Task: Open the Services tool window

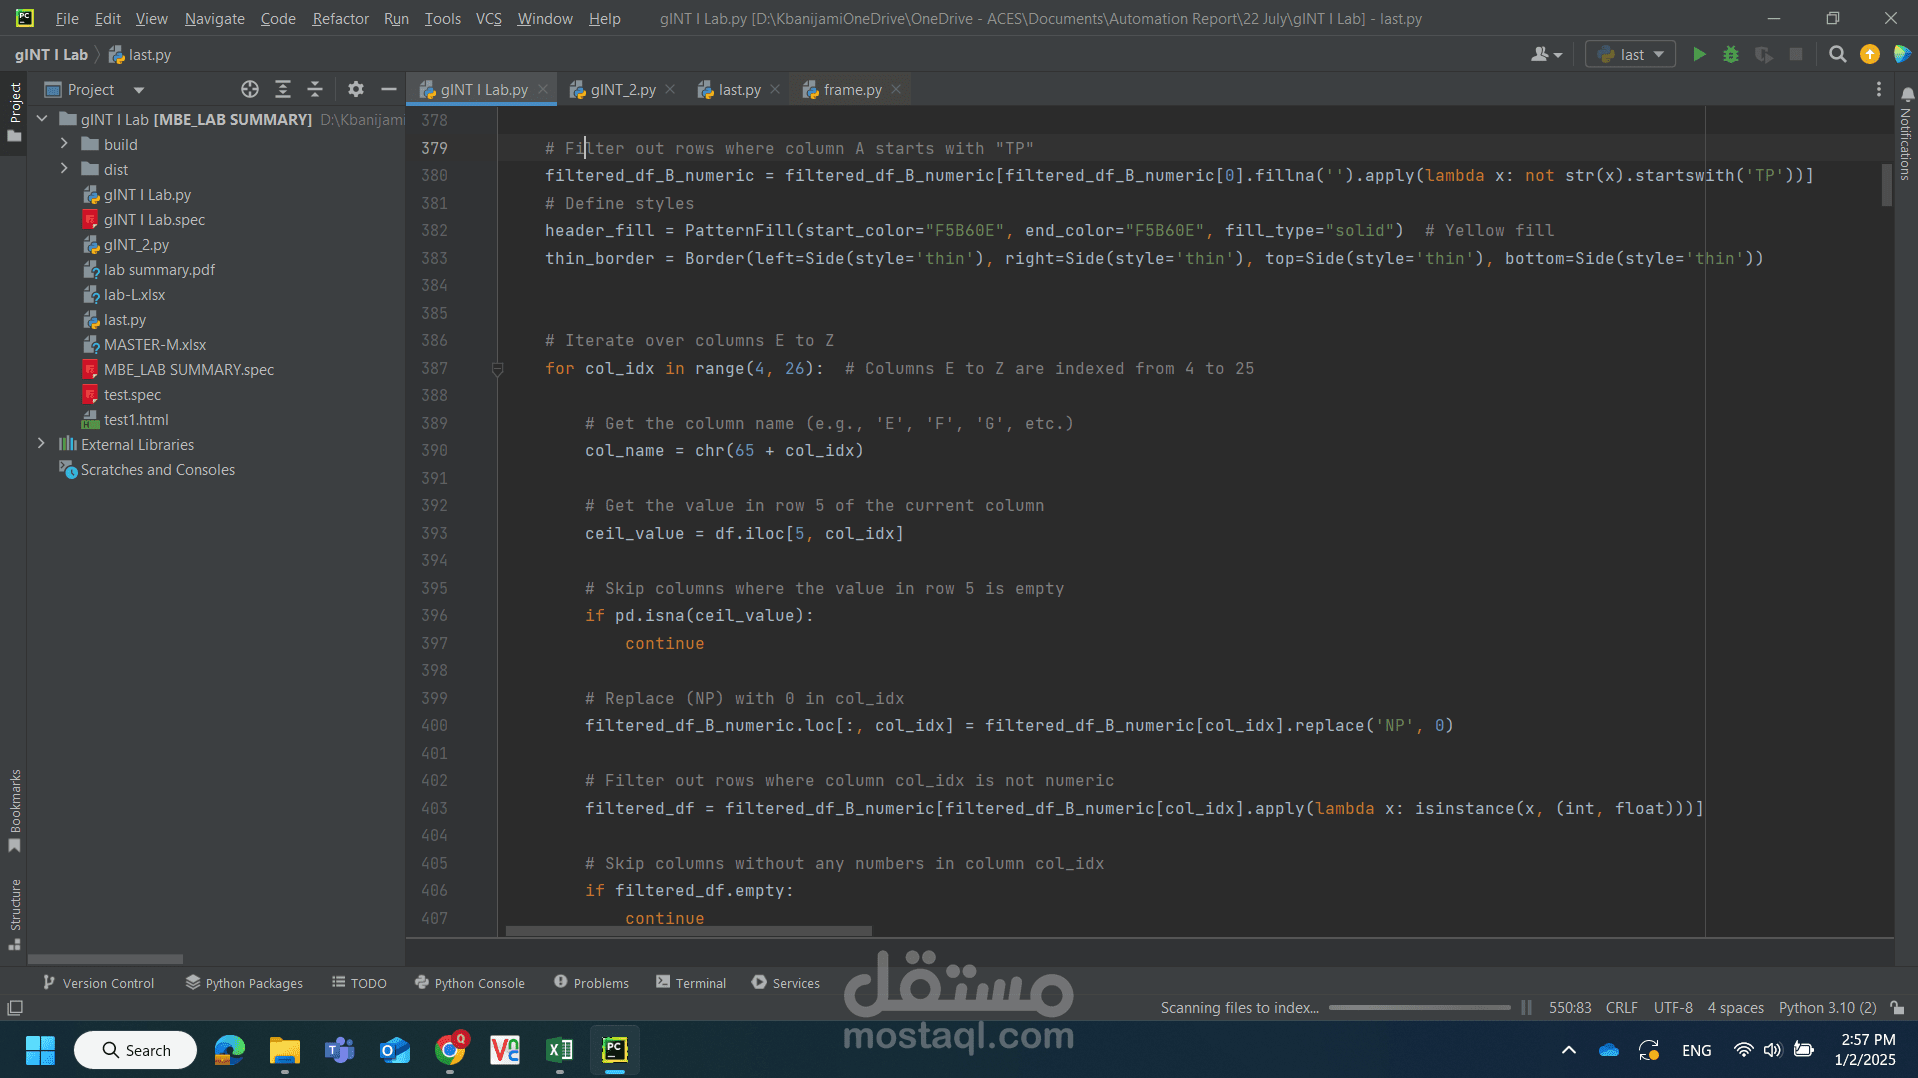Action: pyautogui.click(x=786, y=983)
